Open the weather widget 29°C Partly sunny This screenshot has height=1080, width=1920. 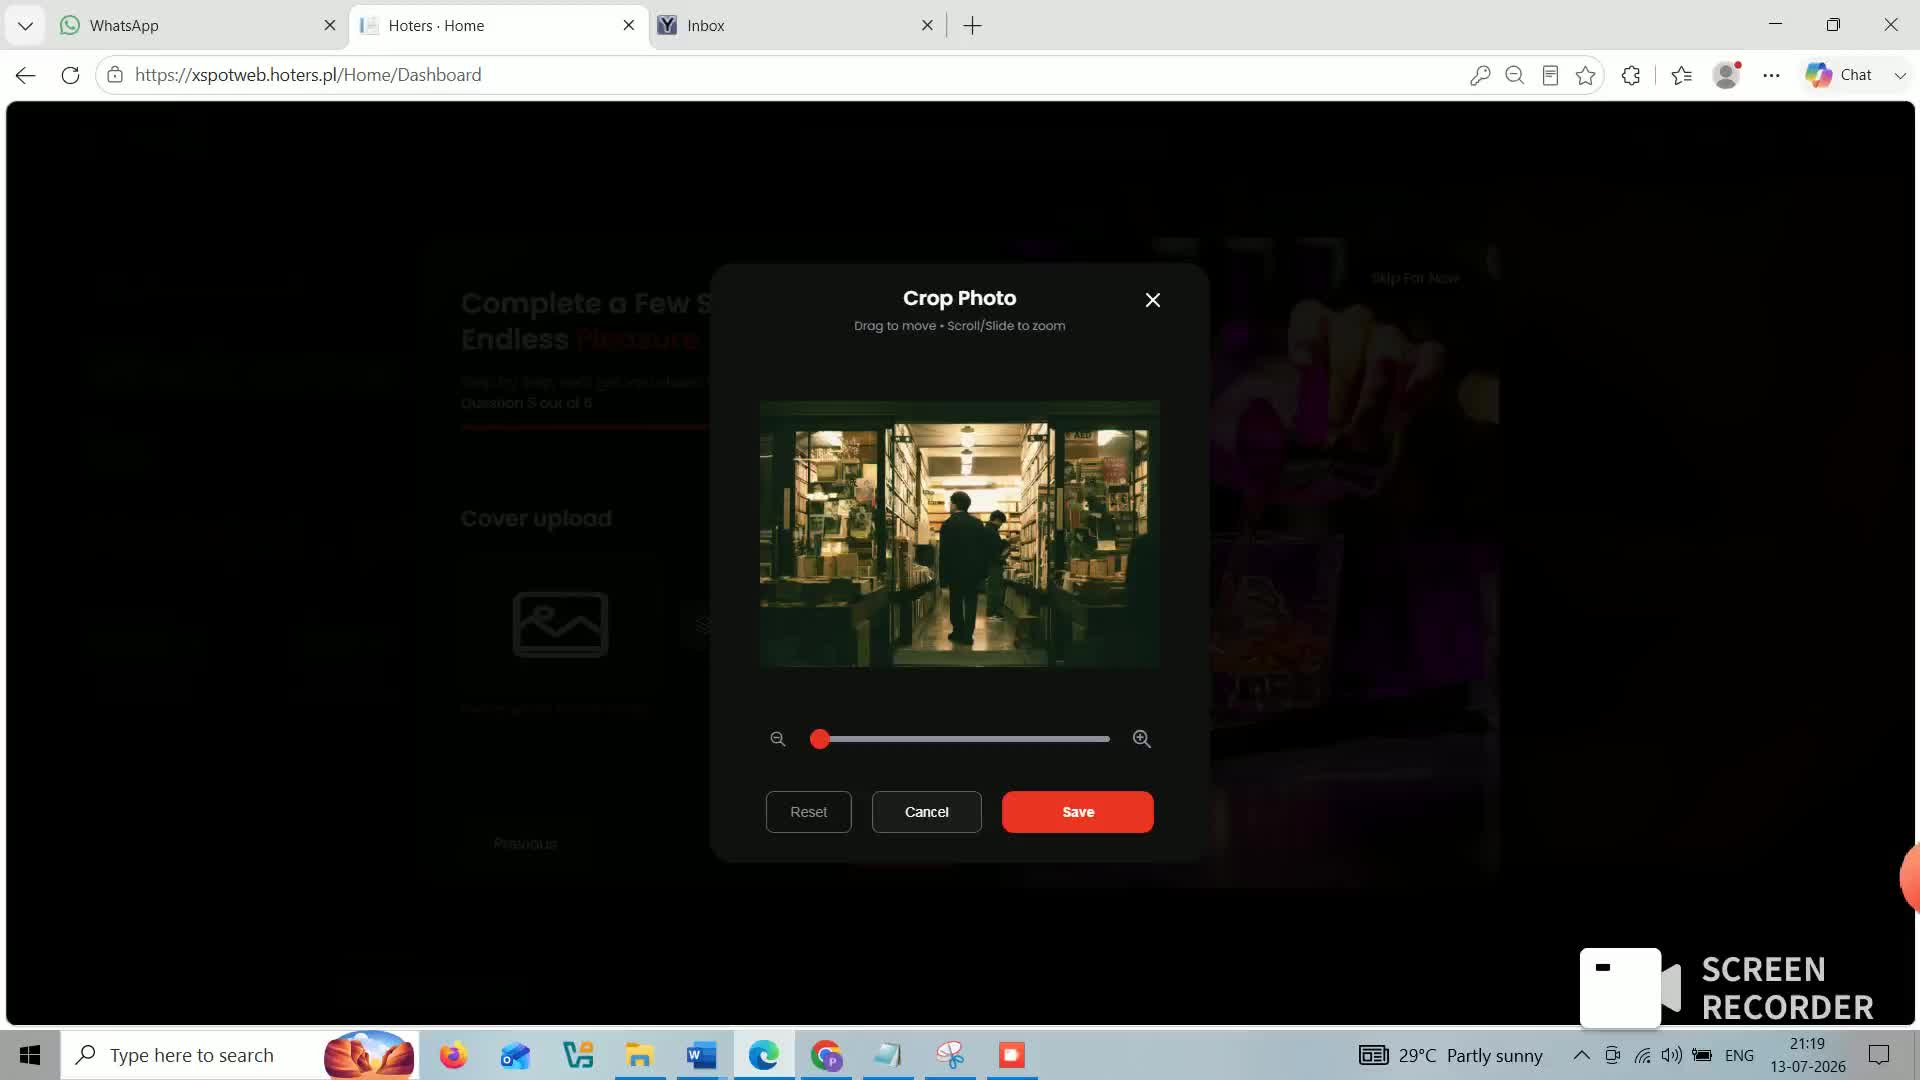pyautogui.click(x=1451, y=1055)
